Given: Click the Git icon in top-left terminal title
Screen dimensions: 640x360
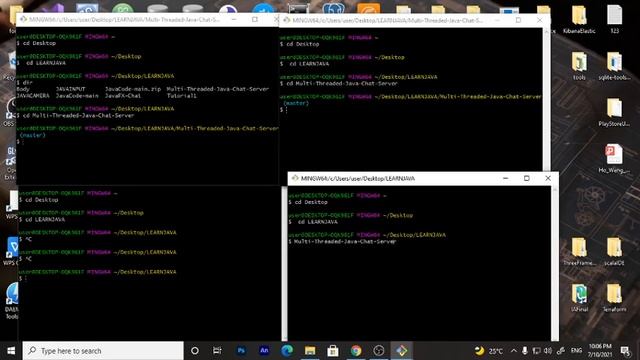Looking at the screenshot, I should (x=23, y=19).
